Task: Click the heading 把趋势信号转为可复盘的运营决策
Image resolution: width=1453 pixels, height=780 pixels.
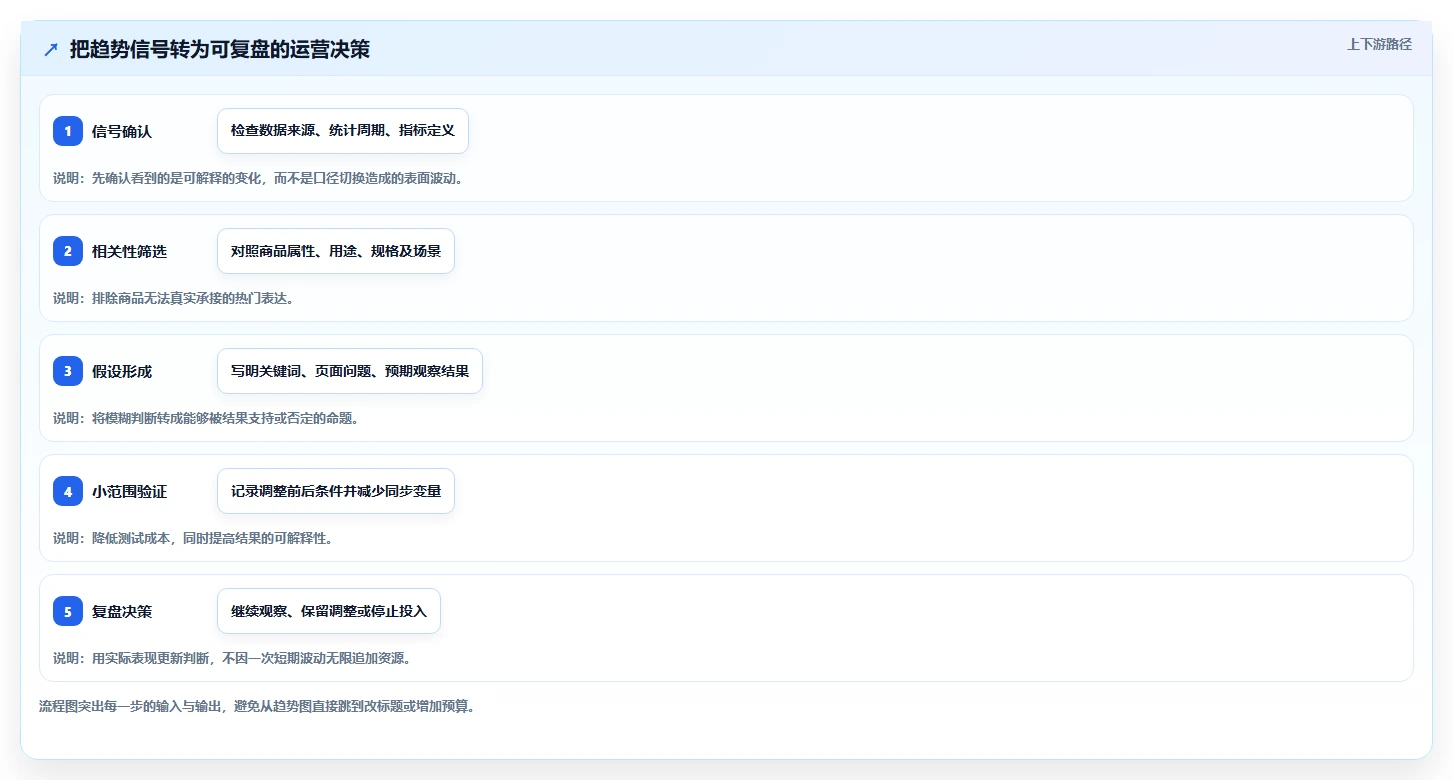Action: [x=220, y=49]
